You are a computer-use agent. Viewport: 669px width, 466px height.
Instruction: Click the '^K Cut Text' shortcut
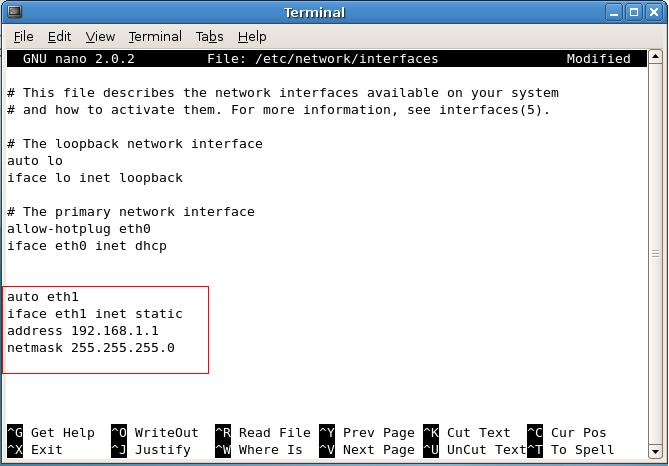pyautogui.click(x=467, y=433)
